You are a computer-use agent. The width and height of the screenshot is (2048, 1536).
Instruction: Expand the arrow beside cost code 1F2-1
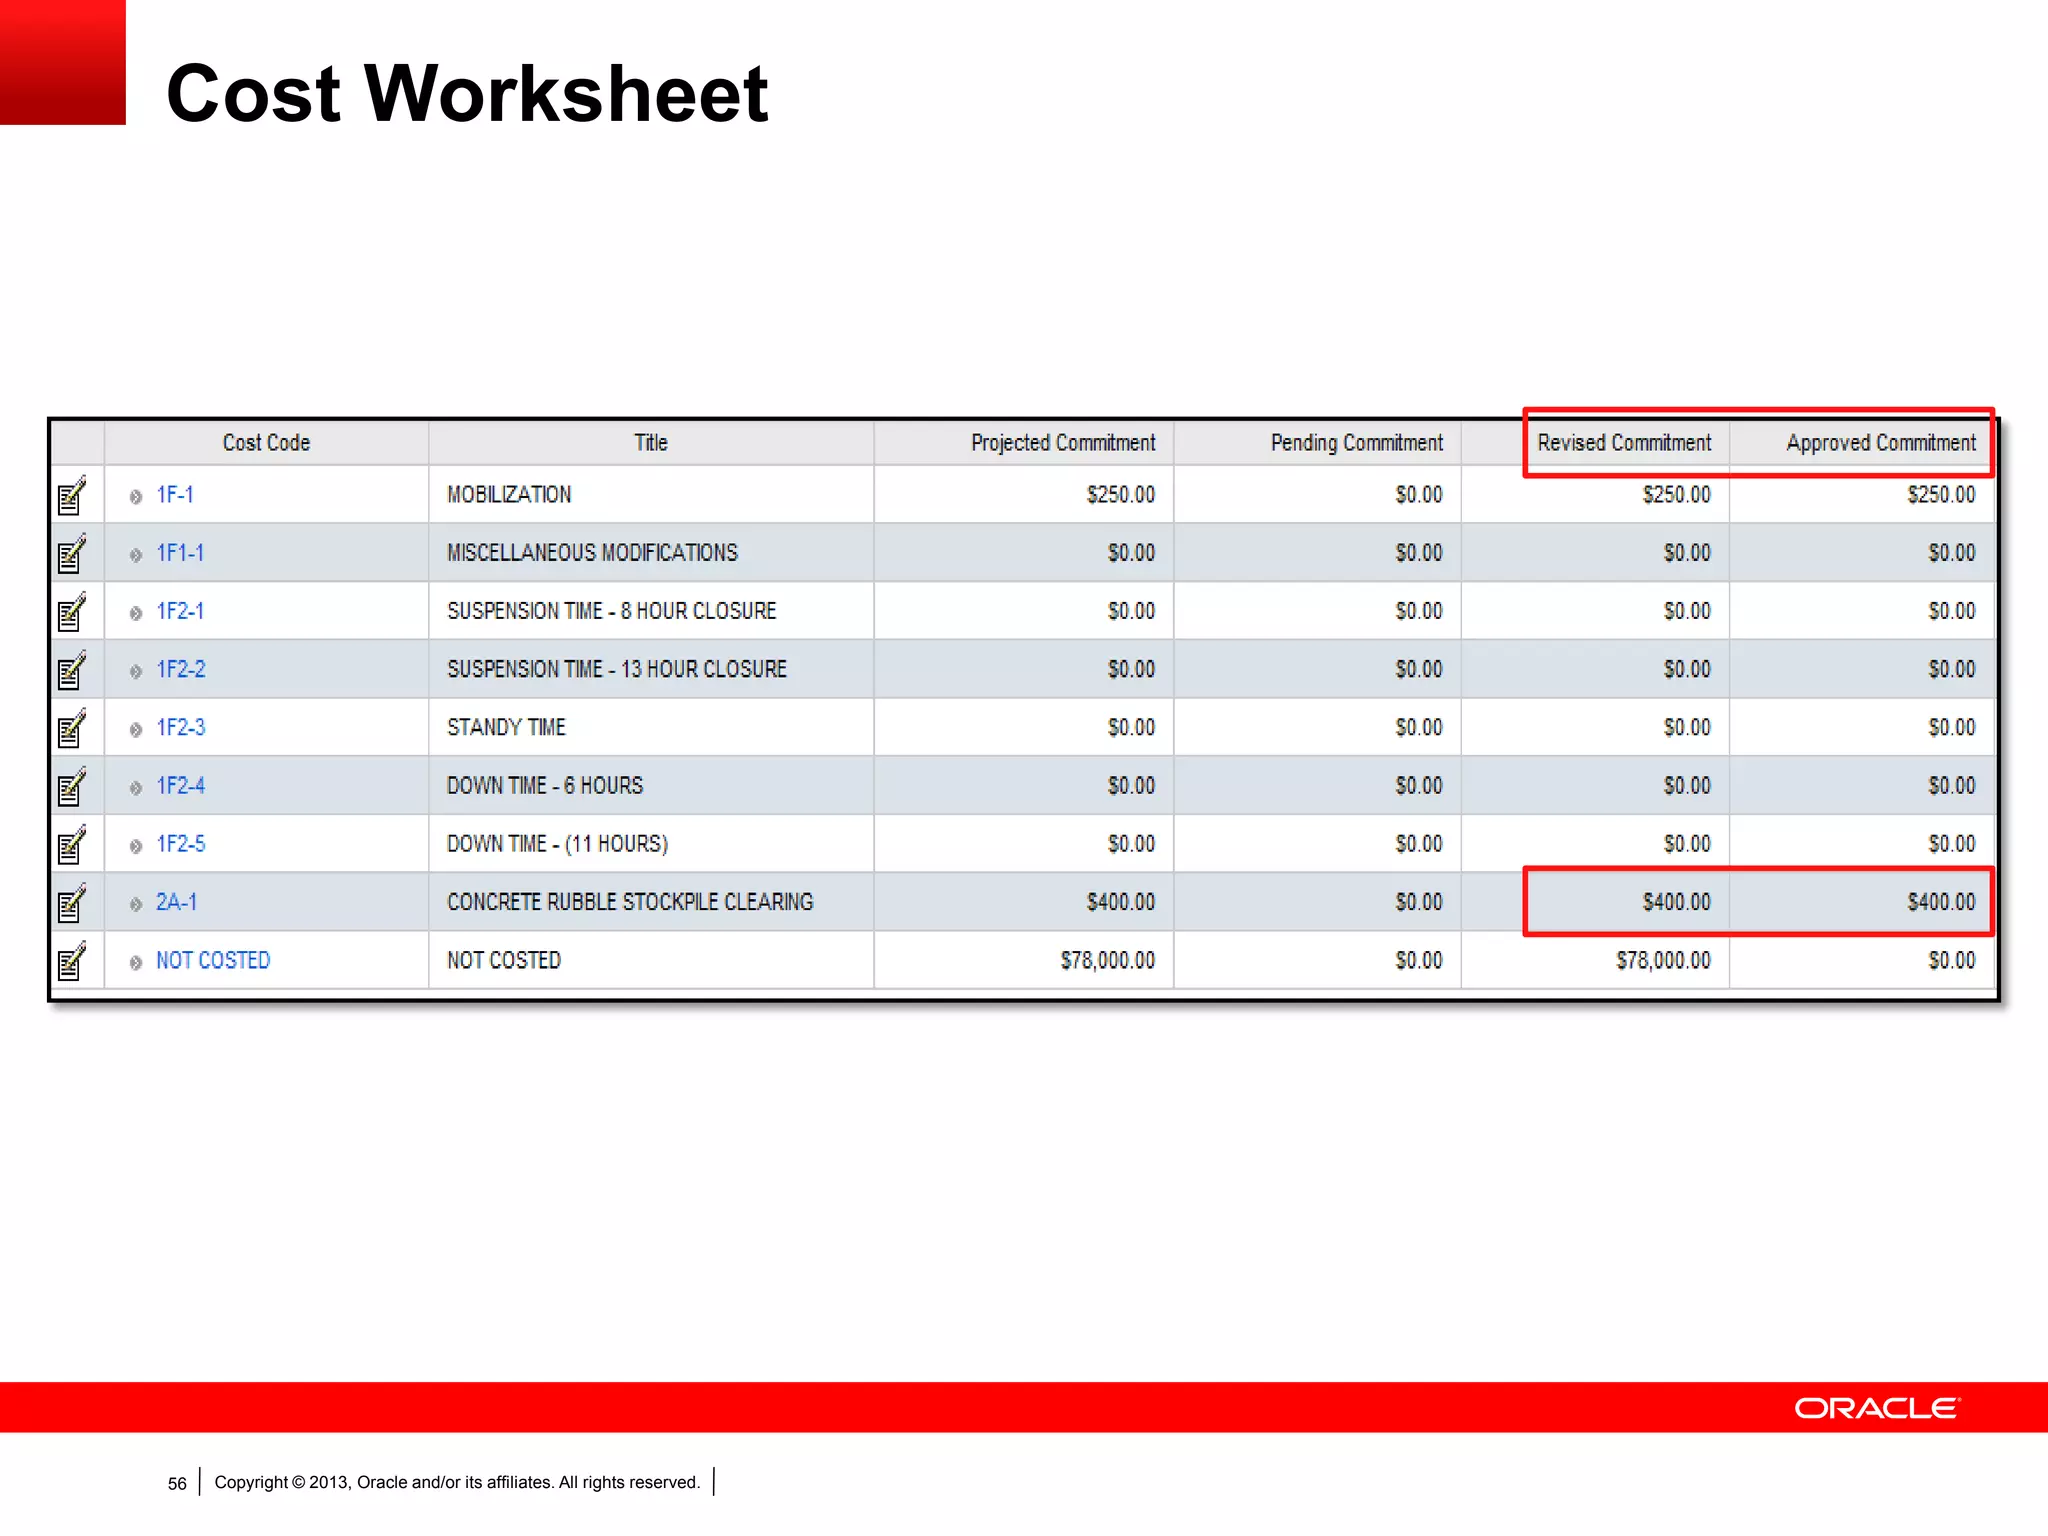click(x=136, y=612)
